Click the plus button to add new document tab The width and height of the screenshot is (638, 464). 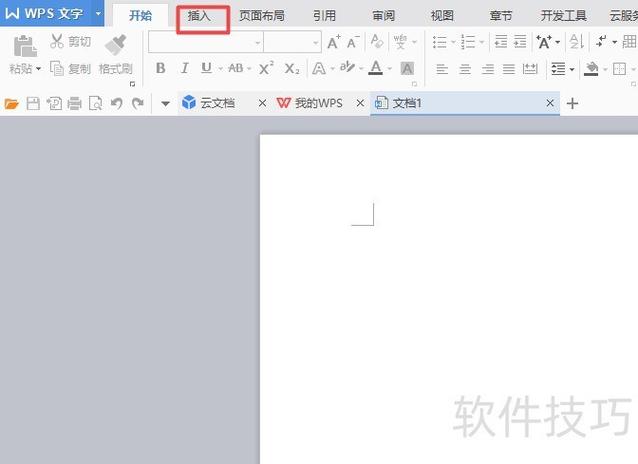tap(572, 104)
